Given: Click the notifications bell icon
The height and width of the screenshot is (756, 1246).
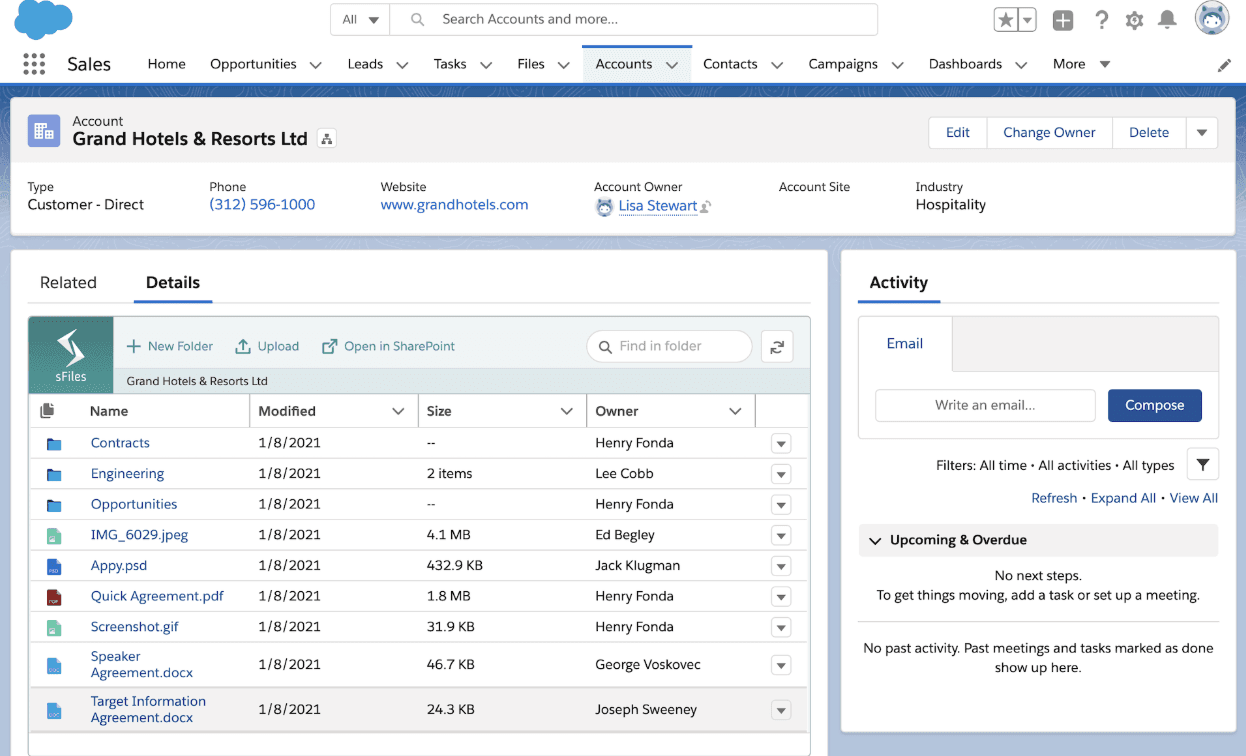Looking at the screenshot, I should coord(1166,20).
